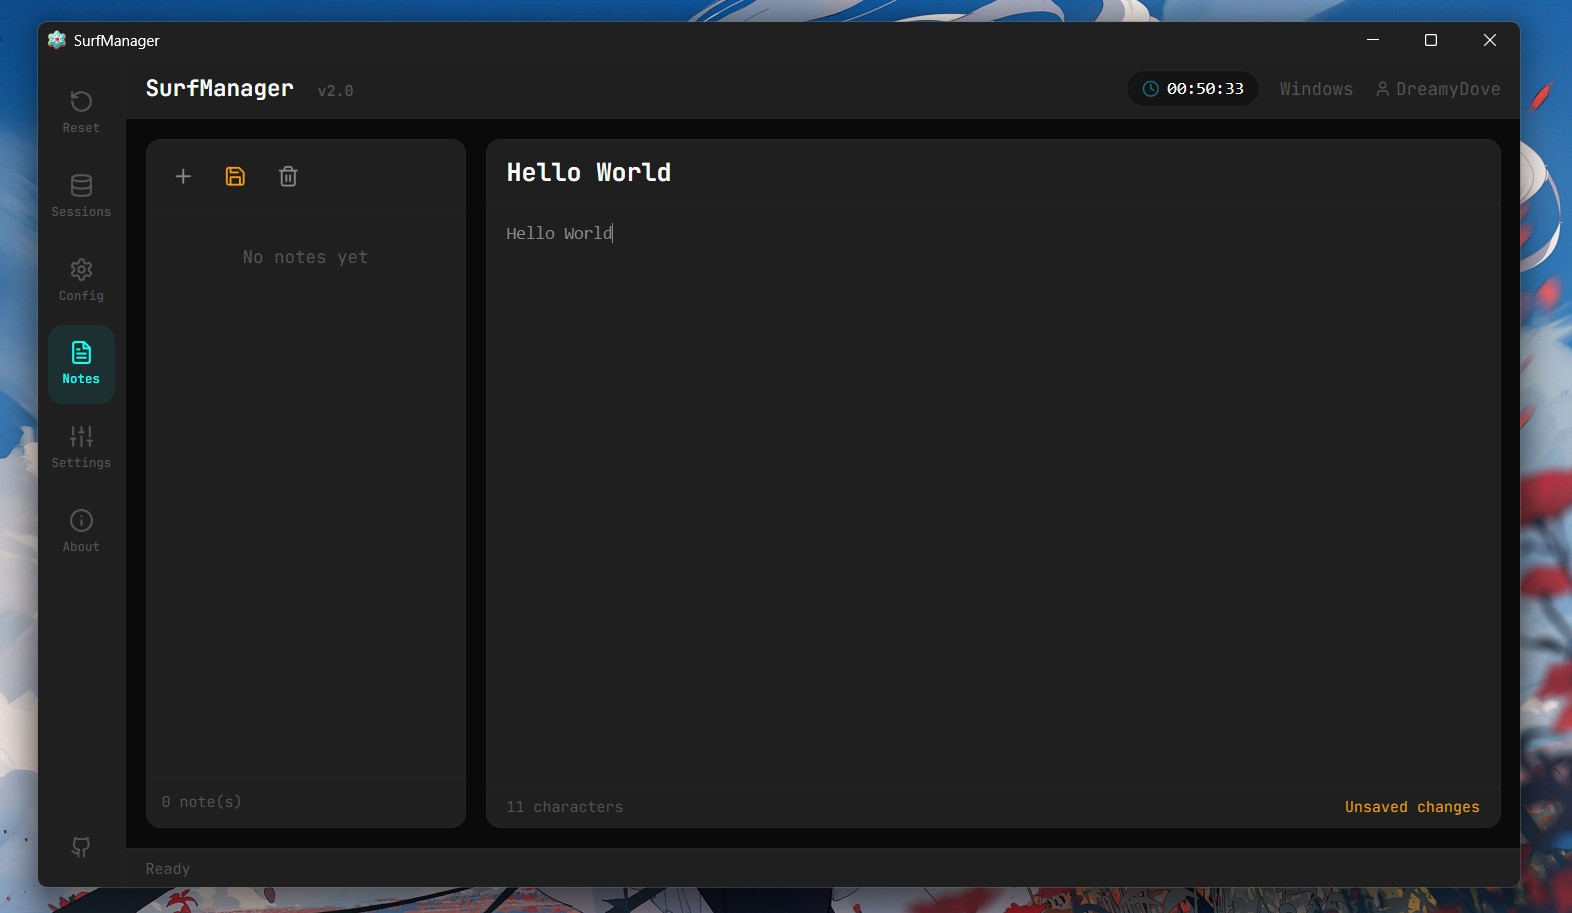Add a new note with plus icon
The width and height of the screenshot is (1572, 913).
[x=183, y=176]
